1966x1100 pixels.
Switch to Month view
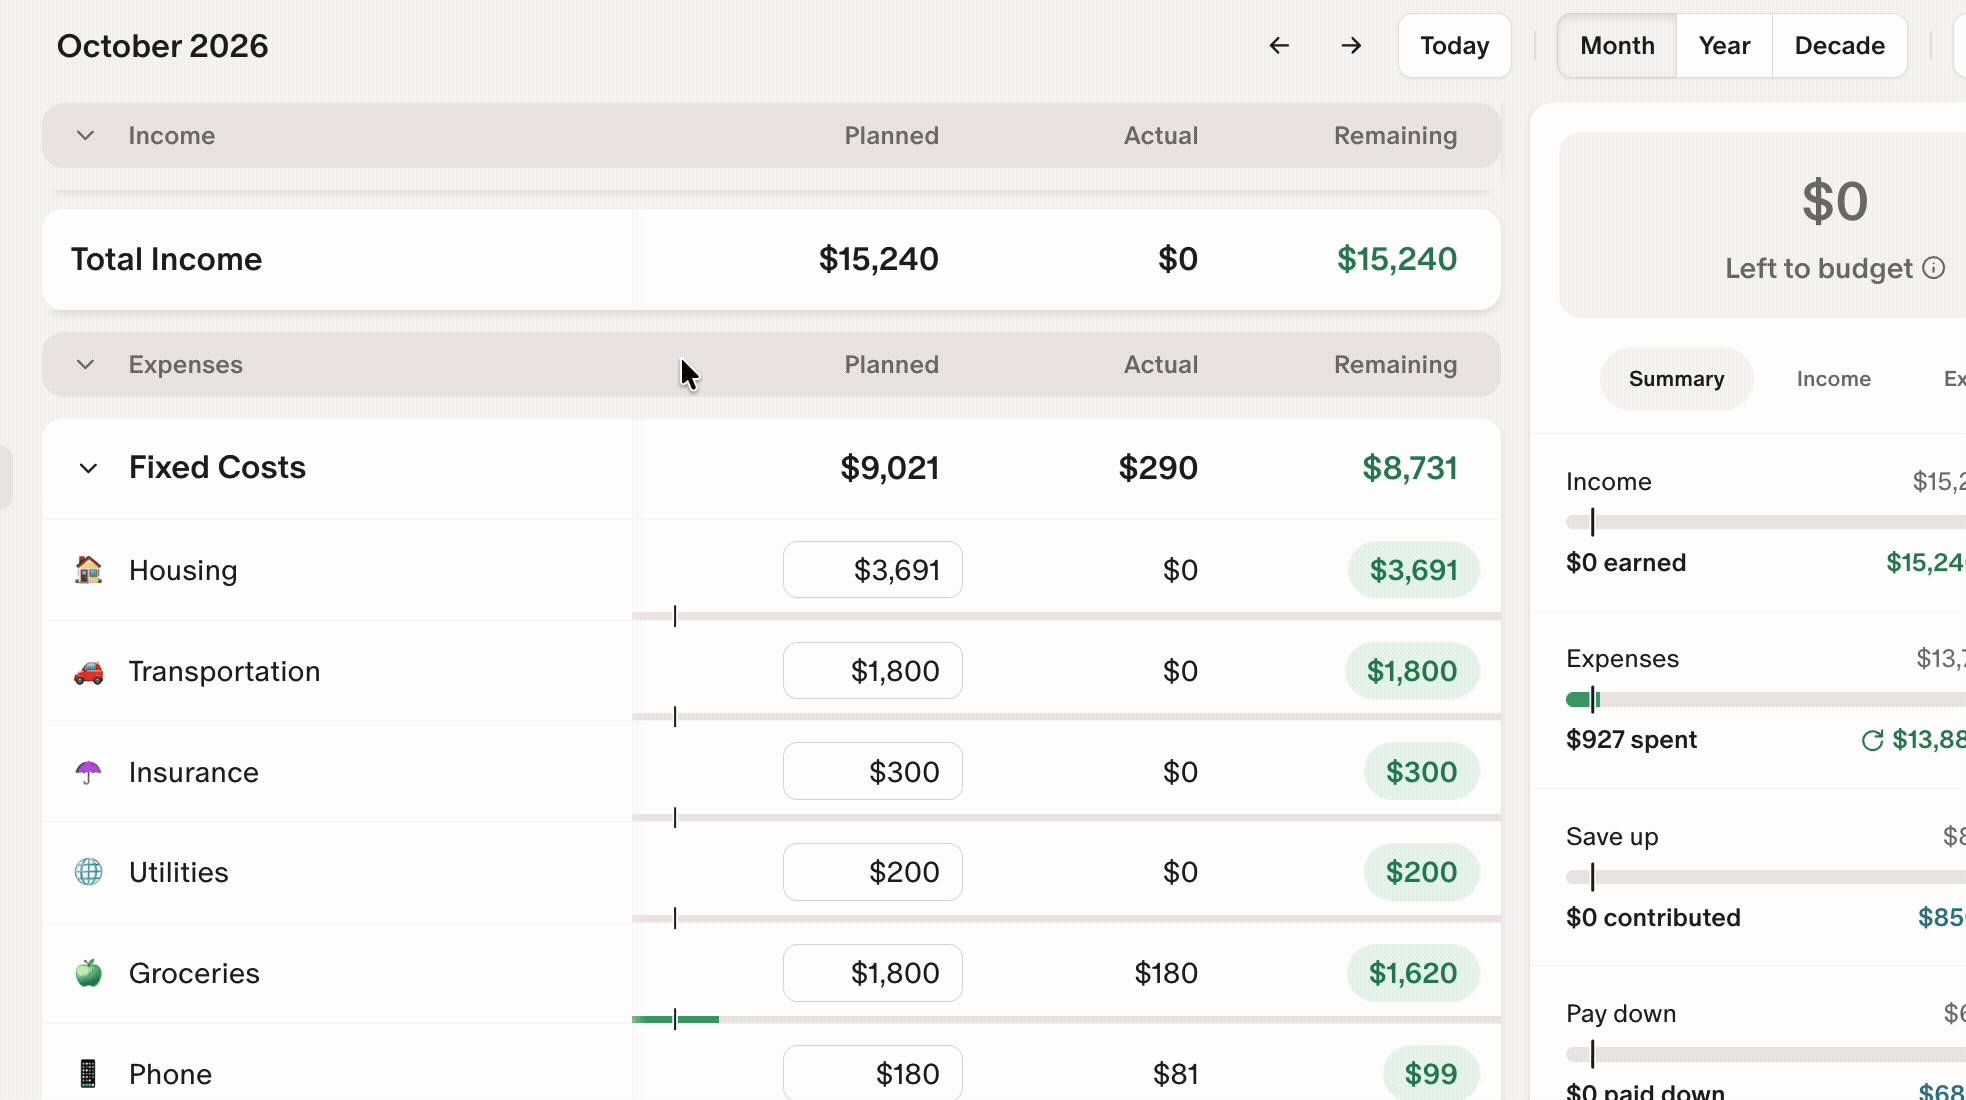tap(1617, 46)
